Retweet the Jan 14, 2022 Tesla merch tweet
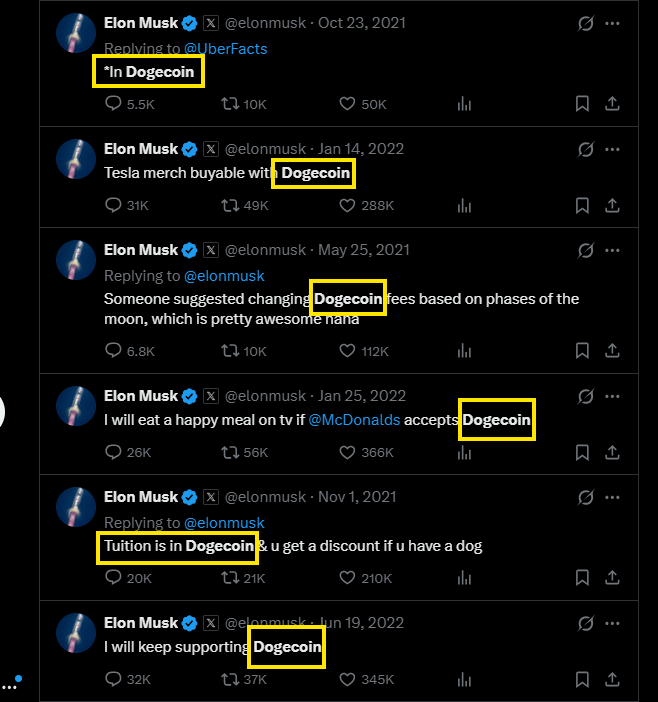This screenshot has width=658, height=702. coord(230,205)
